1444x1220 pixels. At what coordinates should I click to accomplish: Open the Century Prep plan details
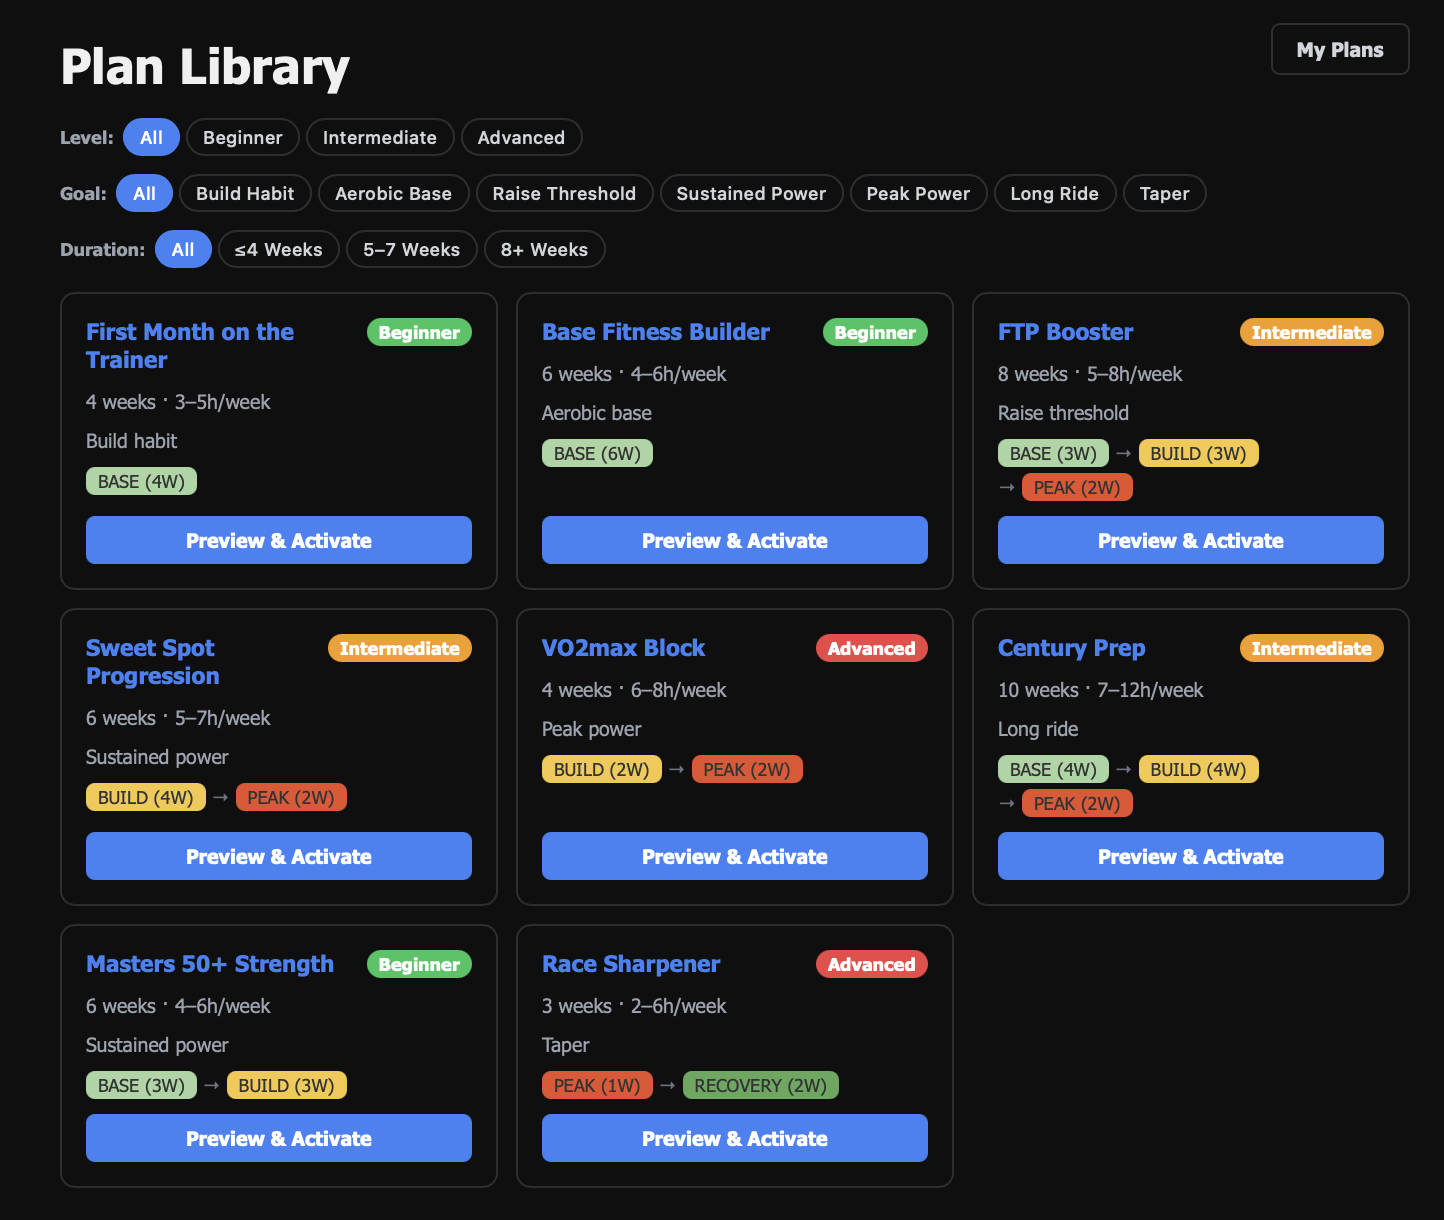coord(1071,648)
